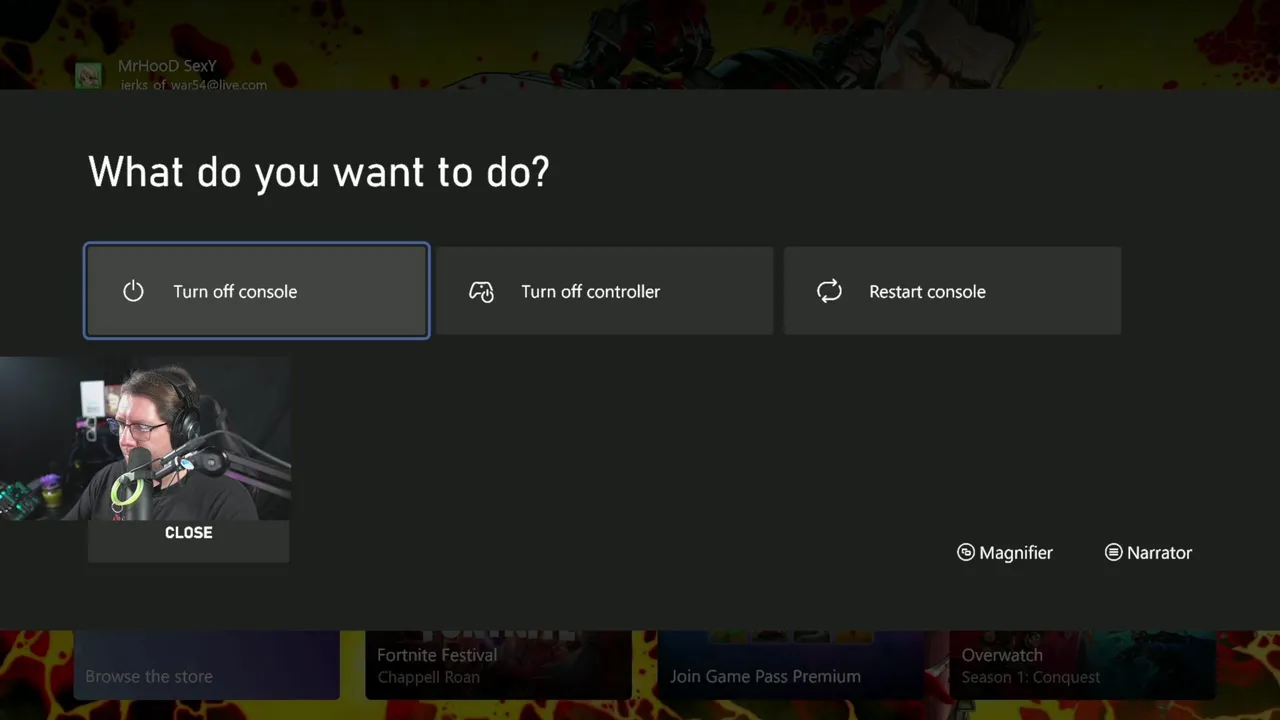Open the Fortnite Festival Chappell Roan tile

(498, 665)
